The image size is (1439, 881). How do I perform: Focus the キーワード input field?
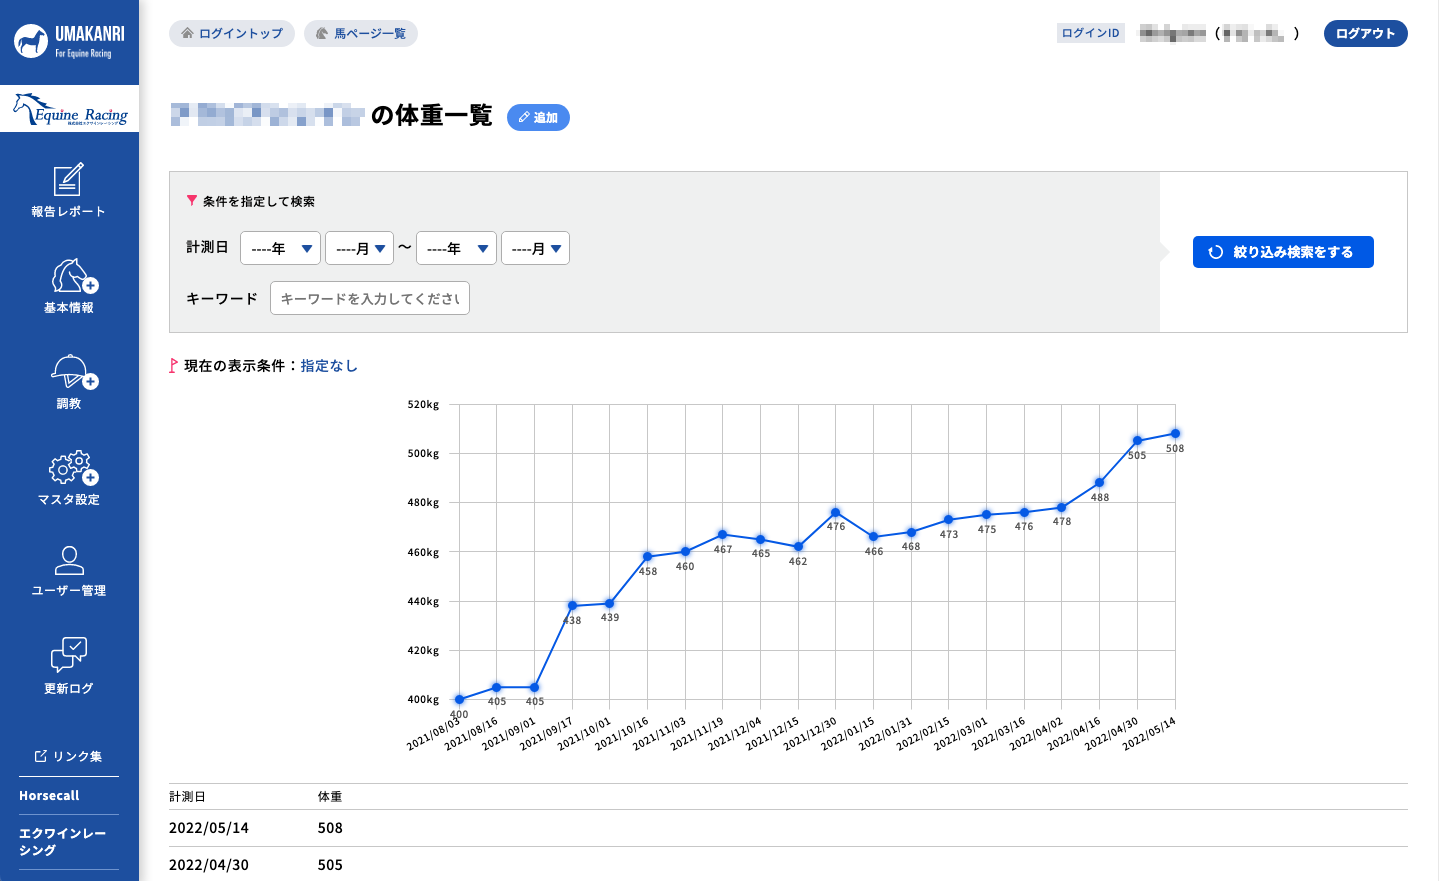[370, 298]
